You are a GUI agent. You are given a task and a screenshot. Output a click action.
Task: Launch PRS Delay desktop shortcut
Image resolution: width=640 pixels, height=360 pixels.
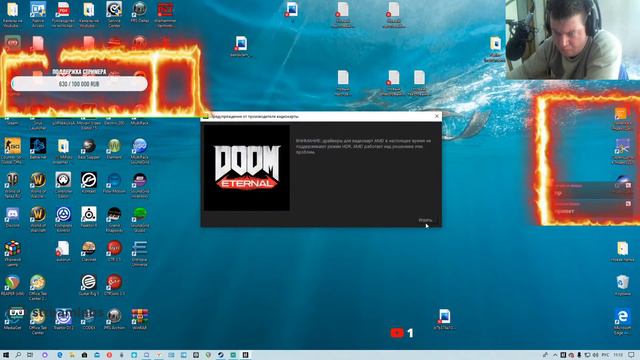140,11
